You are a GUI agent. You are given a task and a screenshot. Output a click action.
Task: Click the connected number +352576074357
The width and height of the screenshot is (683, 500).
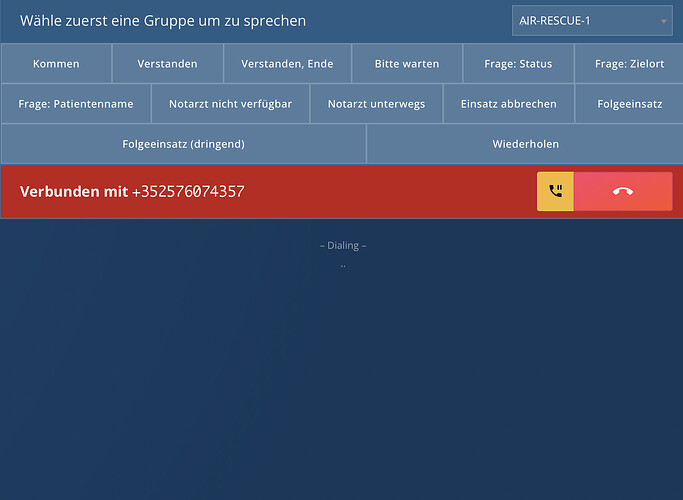tap(188, 192)
